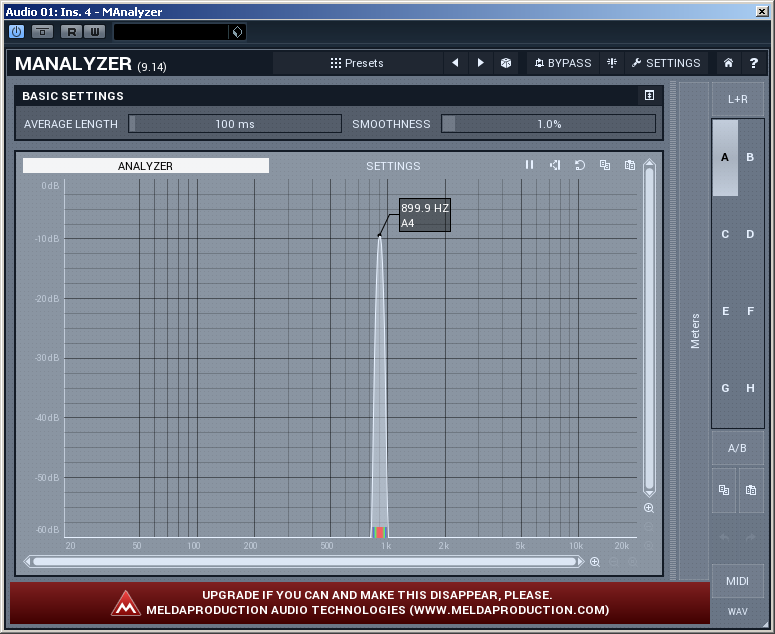The image size is (775, 634).
Task: Enable Write automation (W) button
Action: coord(94,32)
